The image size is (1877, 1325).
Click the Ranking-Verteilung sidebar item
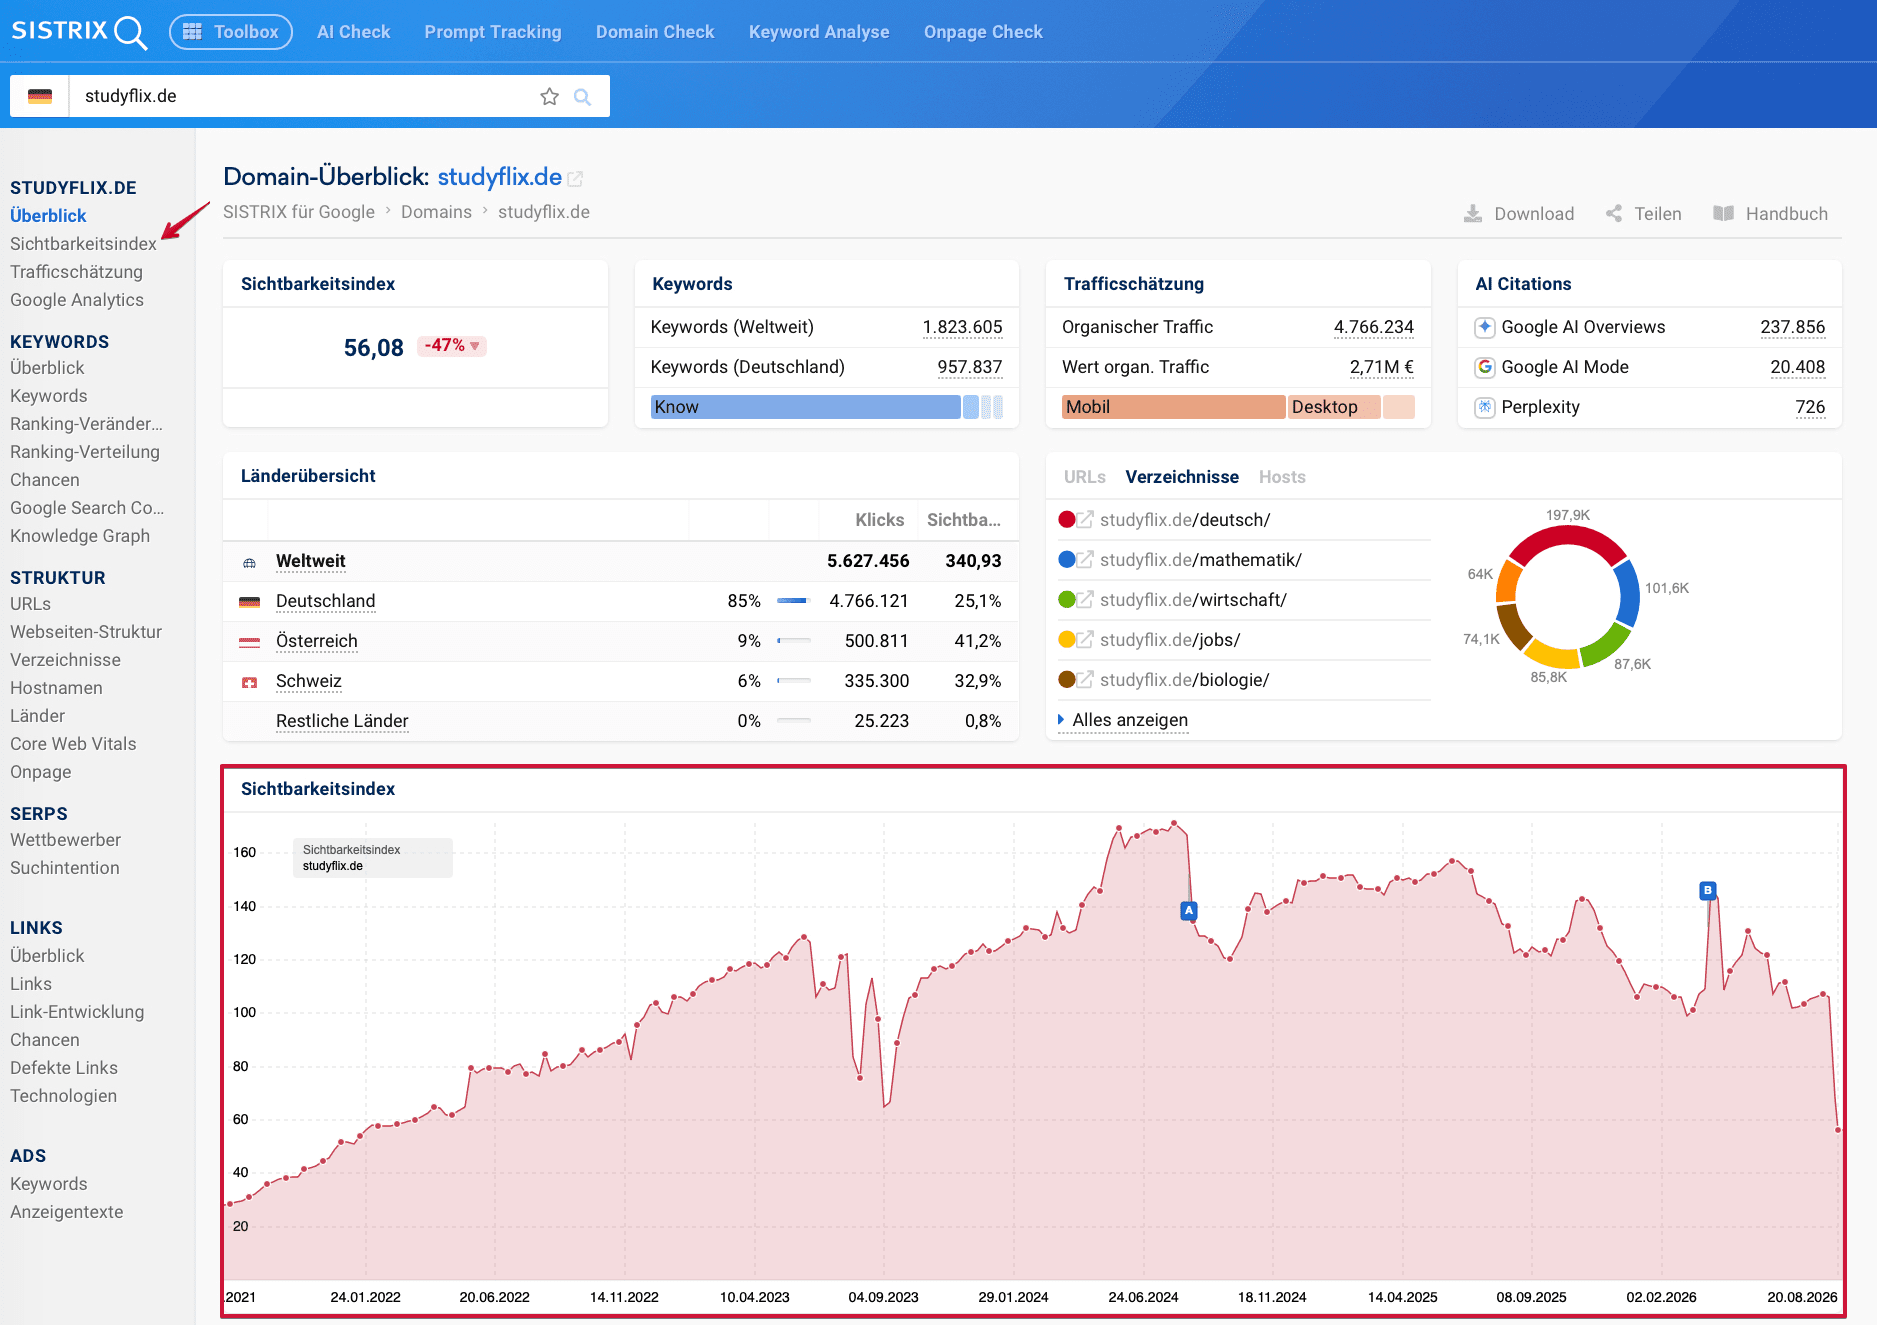tap(85, 452)
